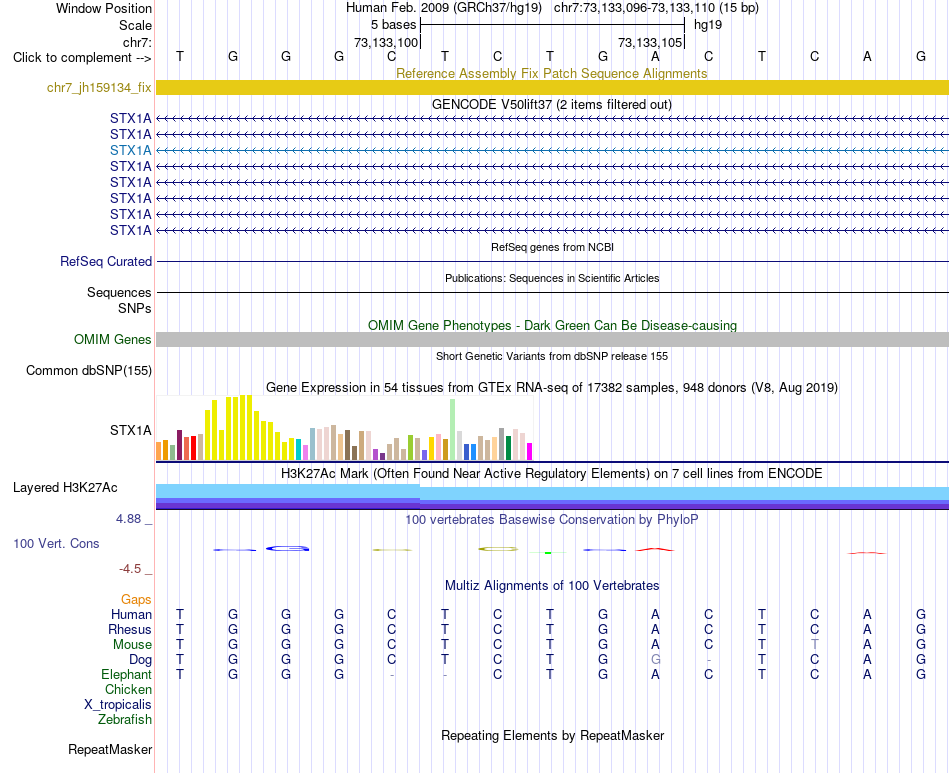Select the Rhesus species label
Screen dimensions: 950x773
coord(130,629)
